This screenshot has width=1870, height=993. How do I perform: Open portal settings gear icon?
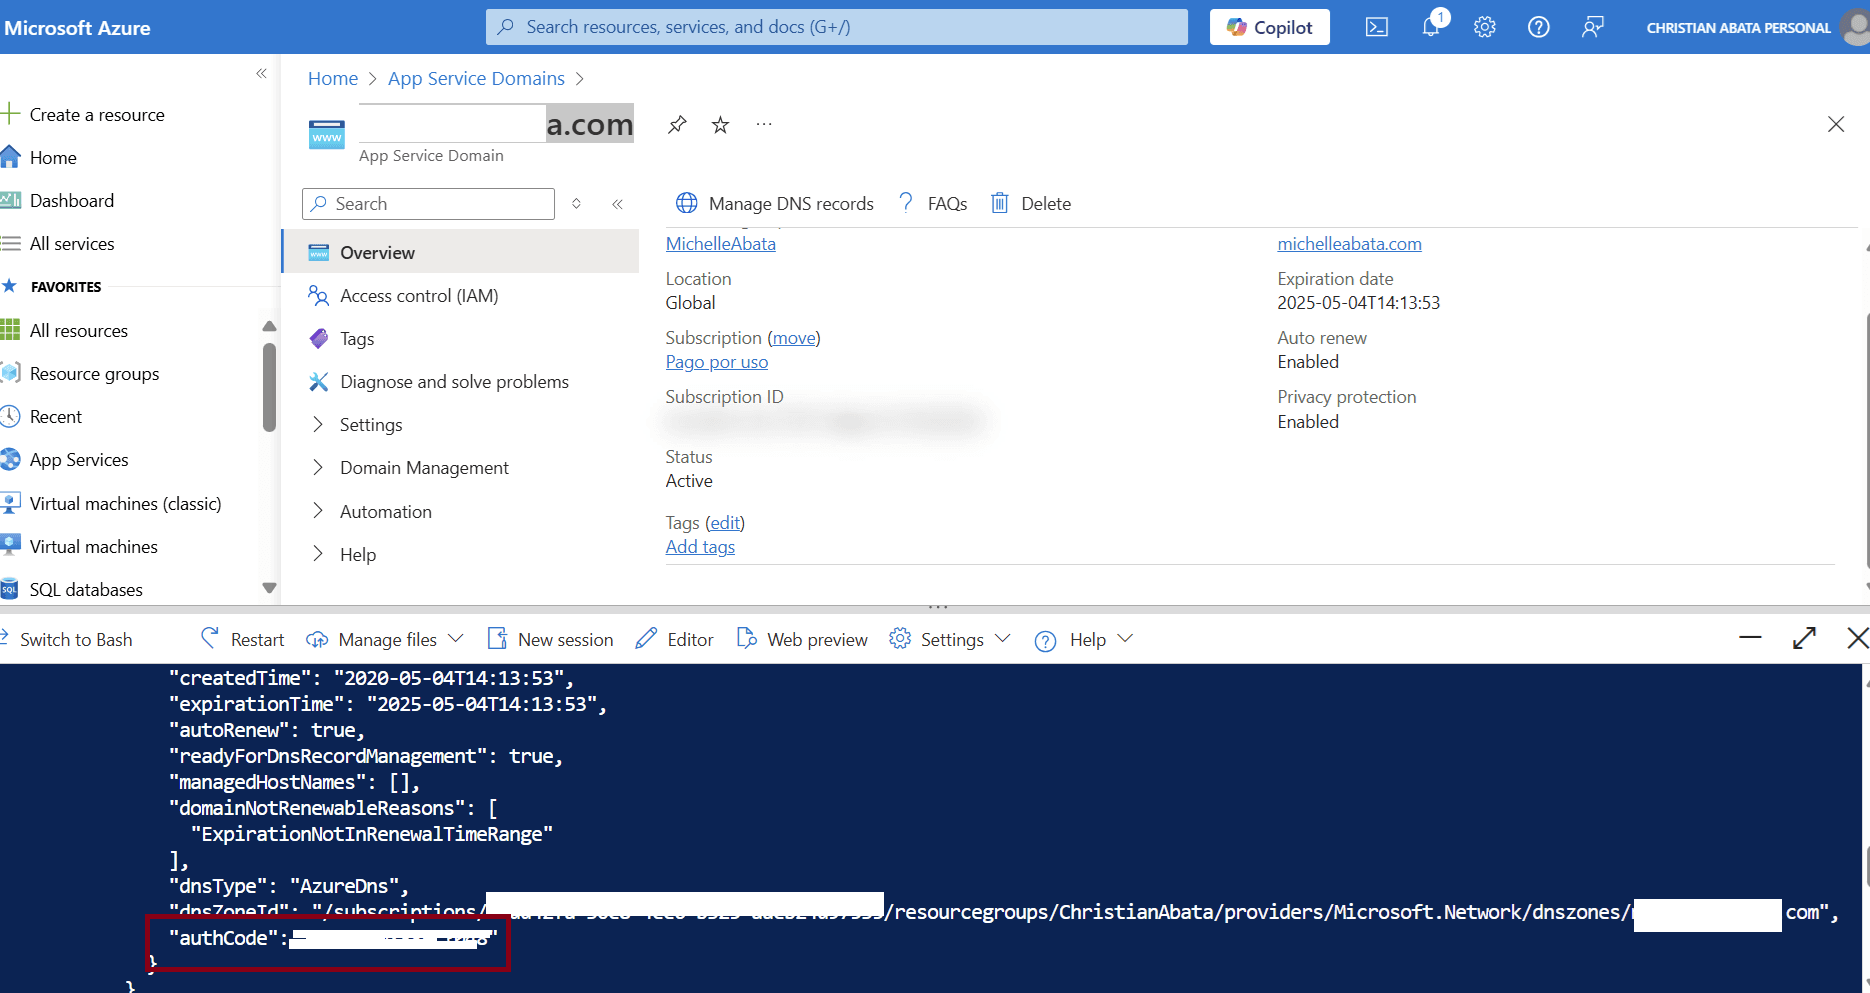(x=1485, y=27)
